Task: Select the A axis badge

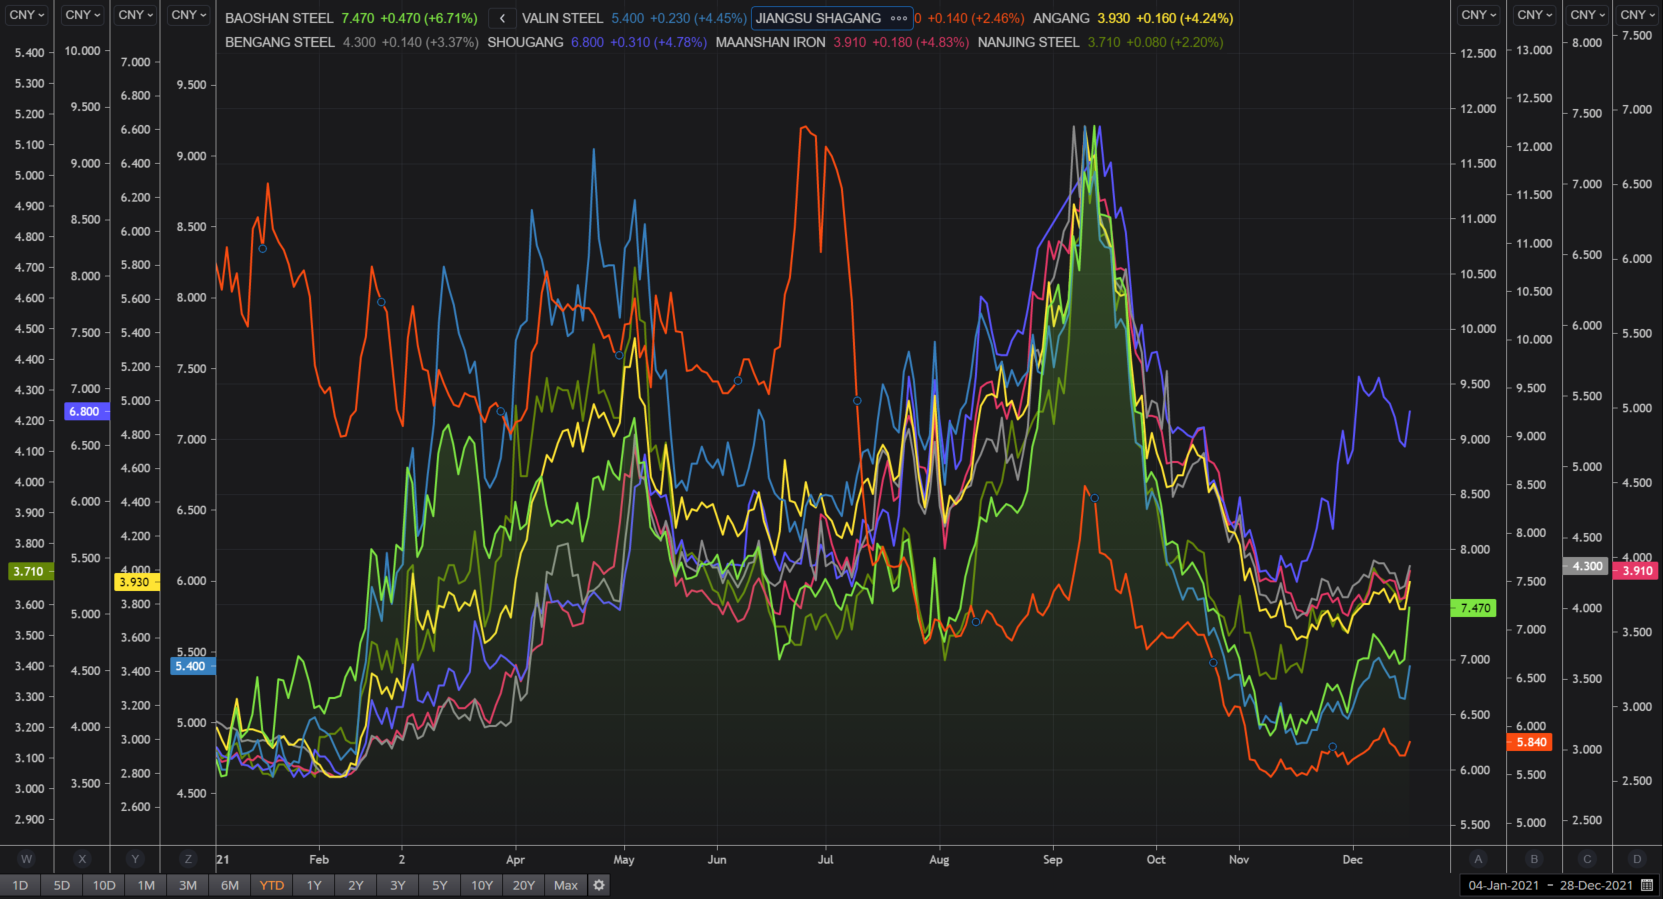Action: click(x=1478, y=859)
